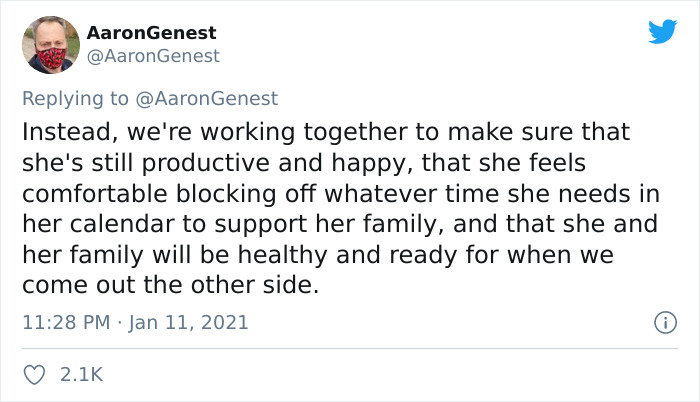
Task: Follow the @AaronGenest mention in Replying to
Action: (x=206, y=99)
